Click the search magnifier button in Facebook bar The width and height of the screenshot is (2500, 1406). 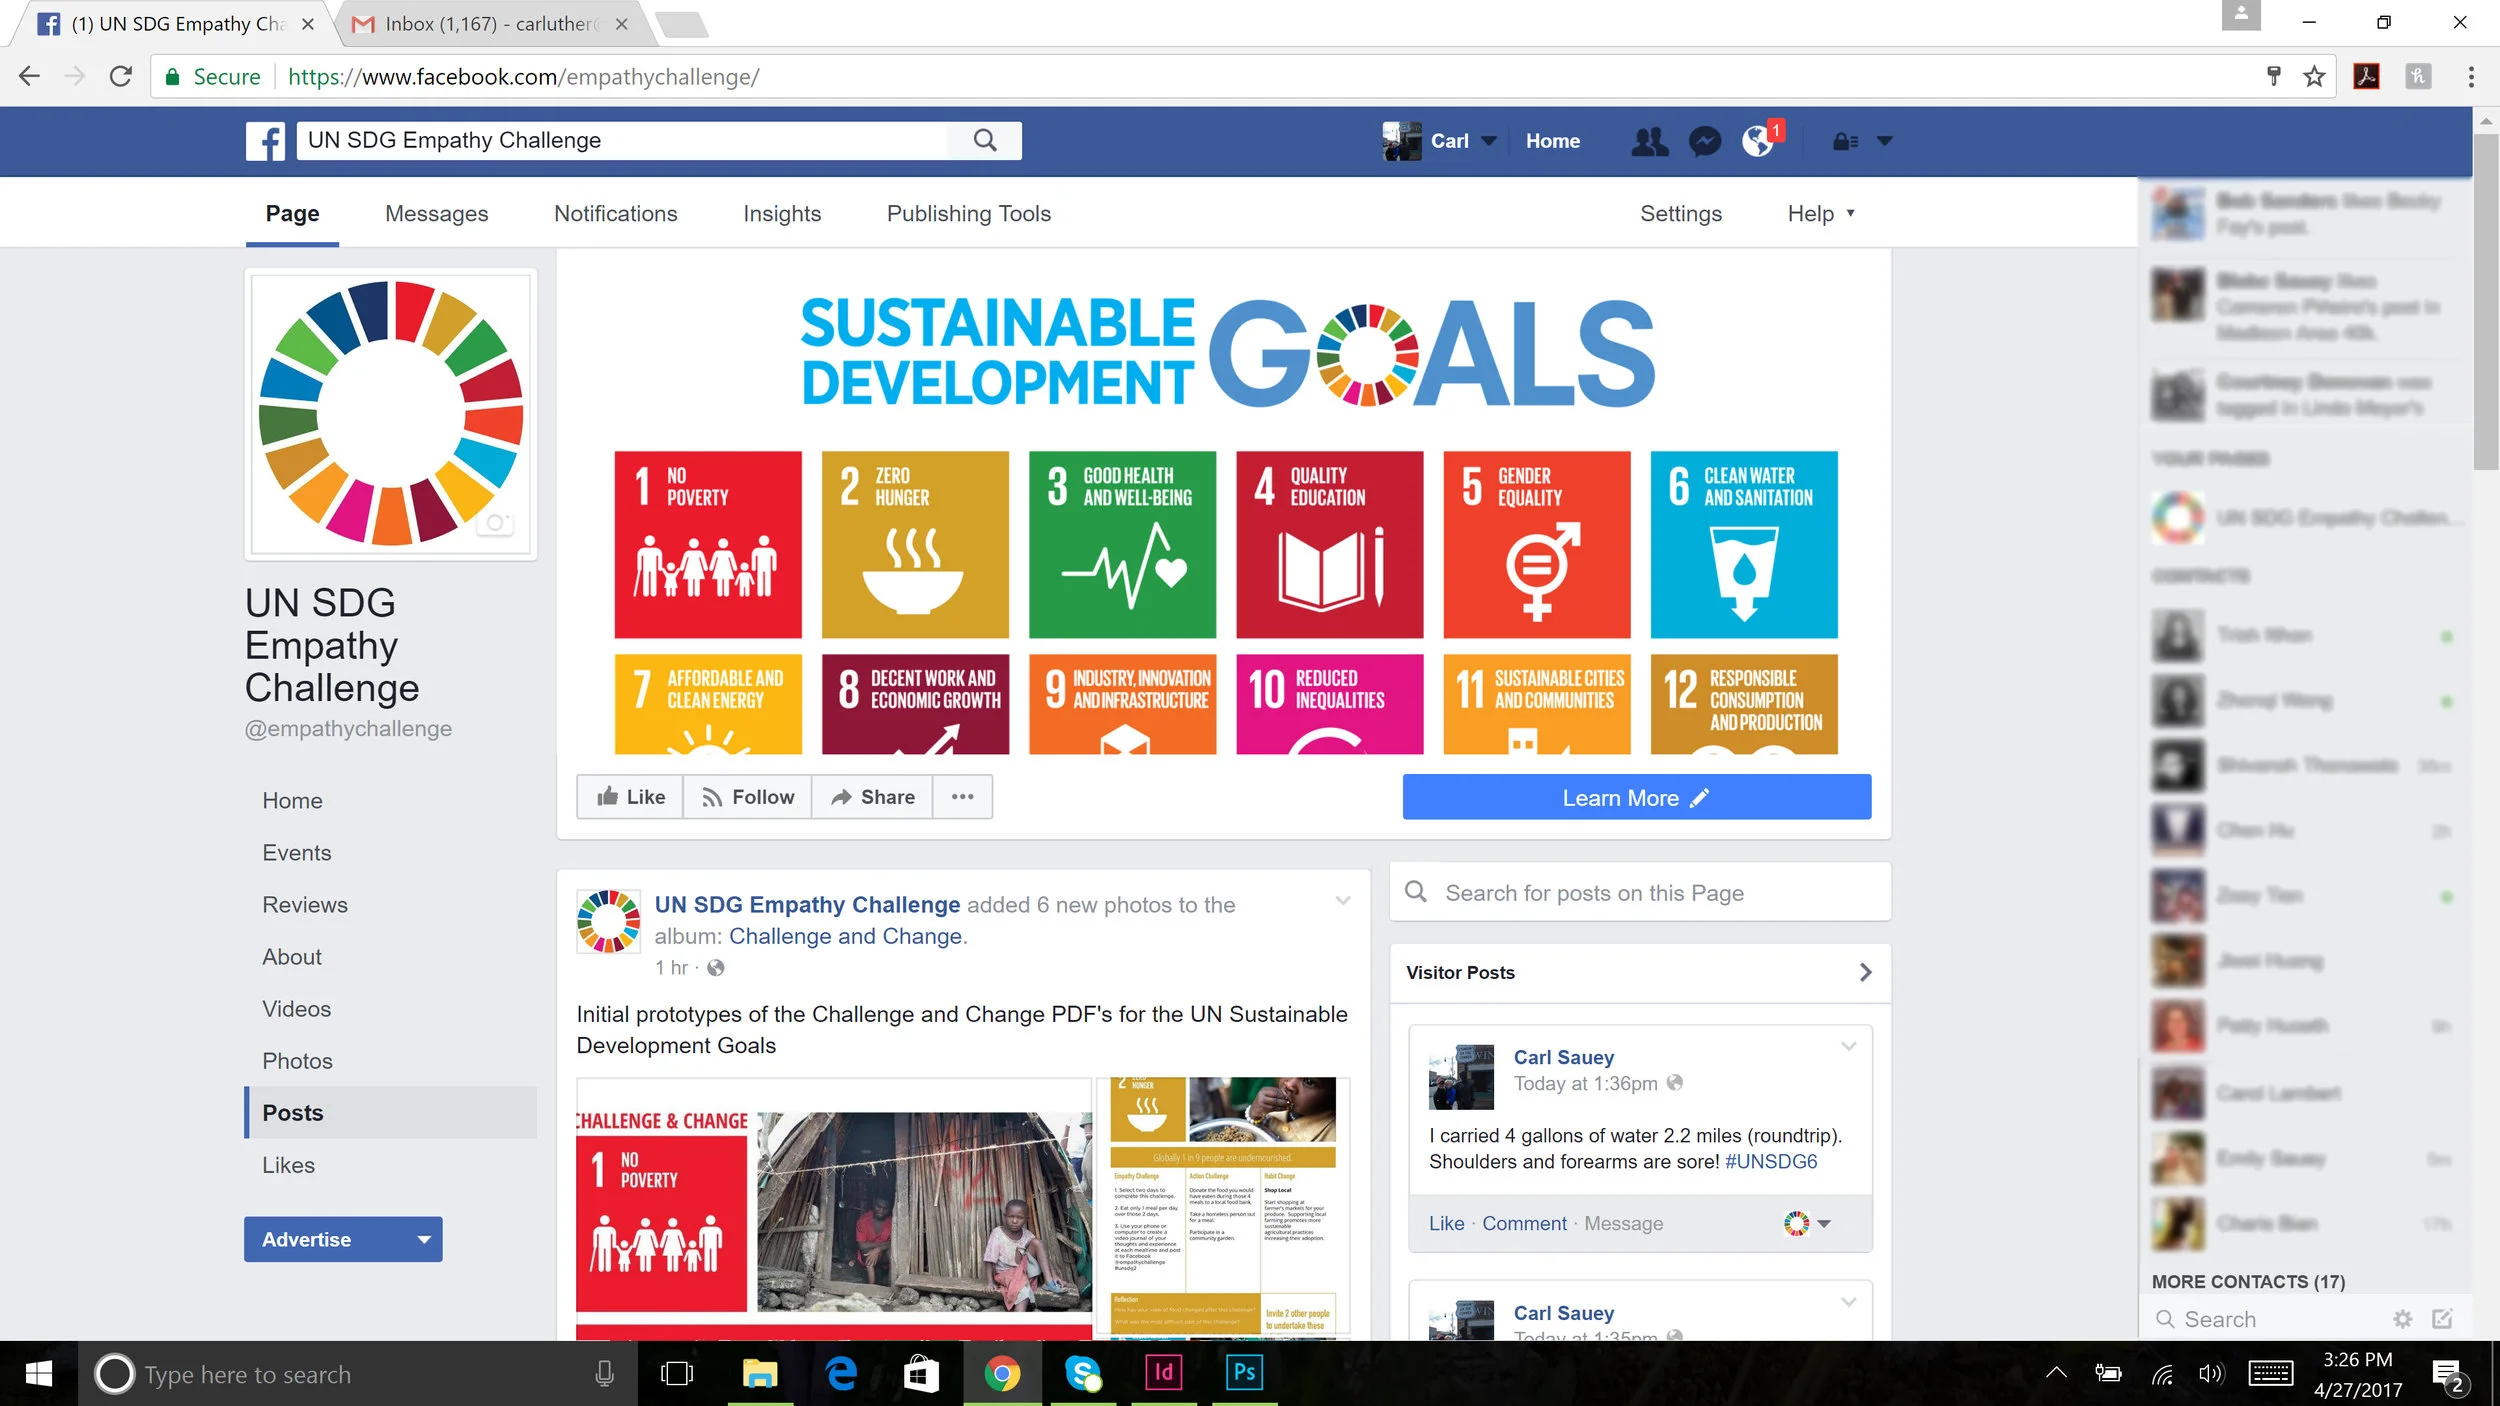coord(985,141)
